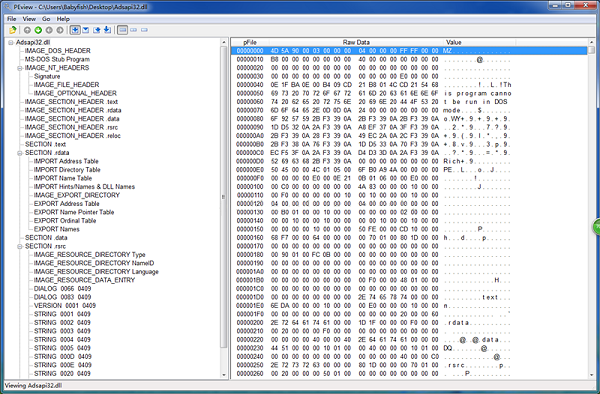Click the grey up-arrow navigation icon
600x394 pixels.
[27, 30]
